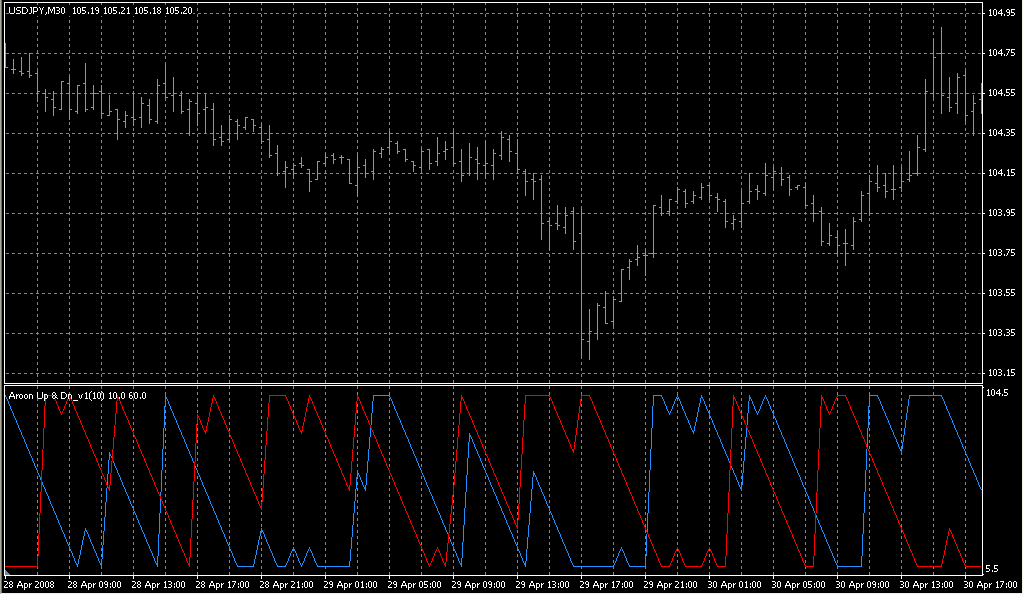Click the USDJPY,M30 chart title label
Image resolution: width=1024 pixels, height=594 pixels.
click(x=36, y=11)
